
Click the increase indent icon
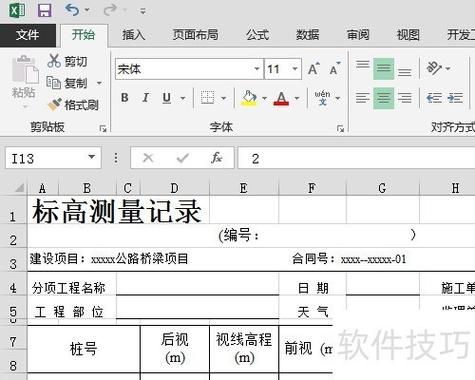455,98
